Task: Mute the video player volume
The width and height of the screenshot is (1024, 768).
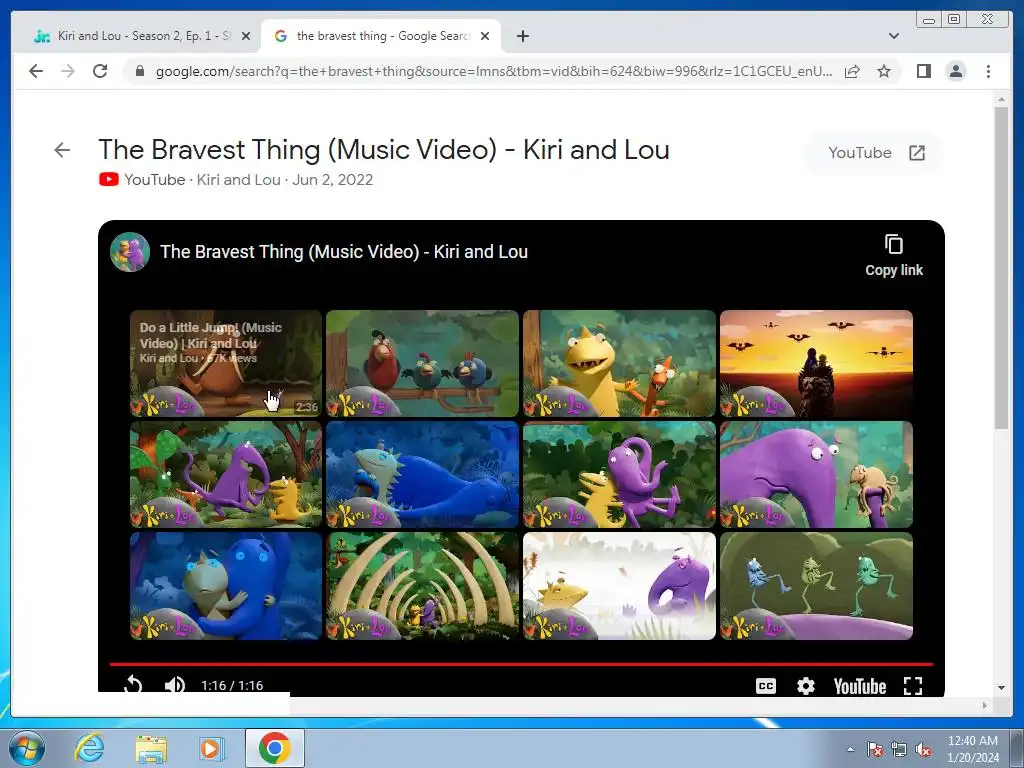Action: click(174, 685)
